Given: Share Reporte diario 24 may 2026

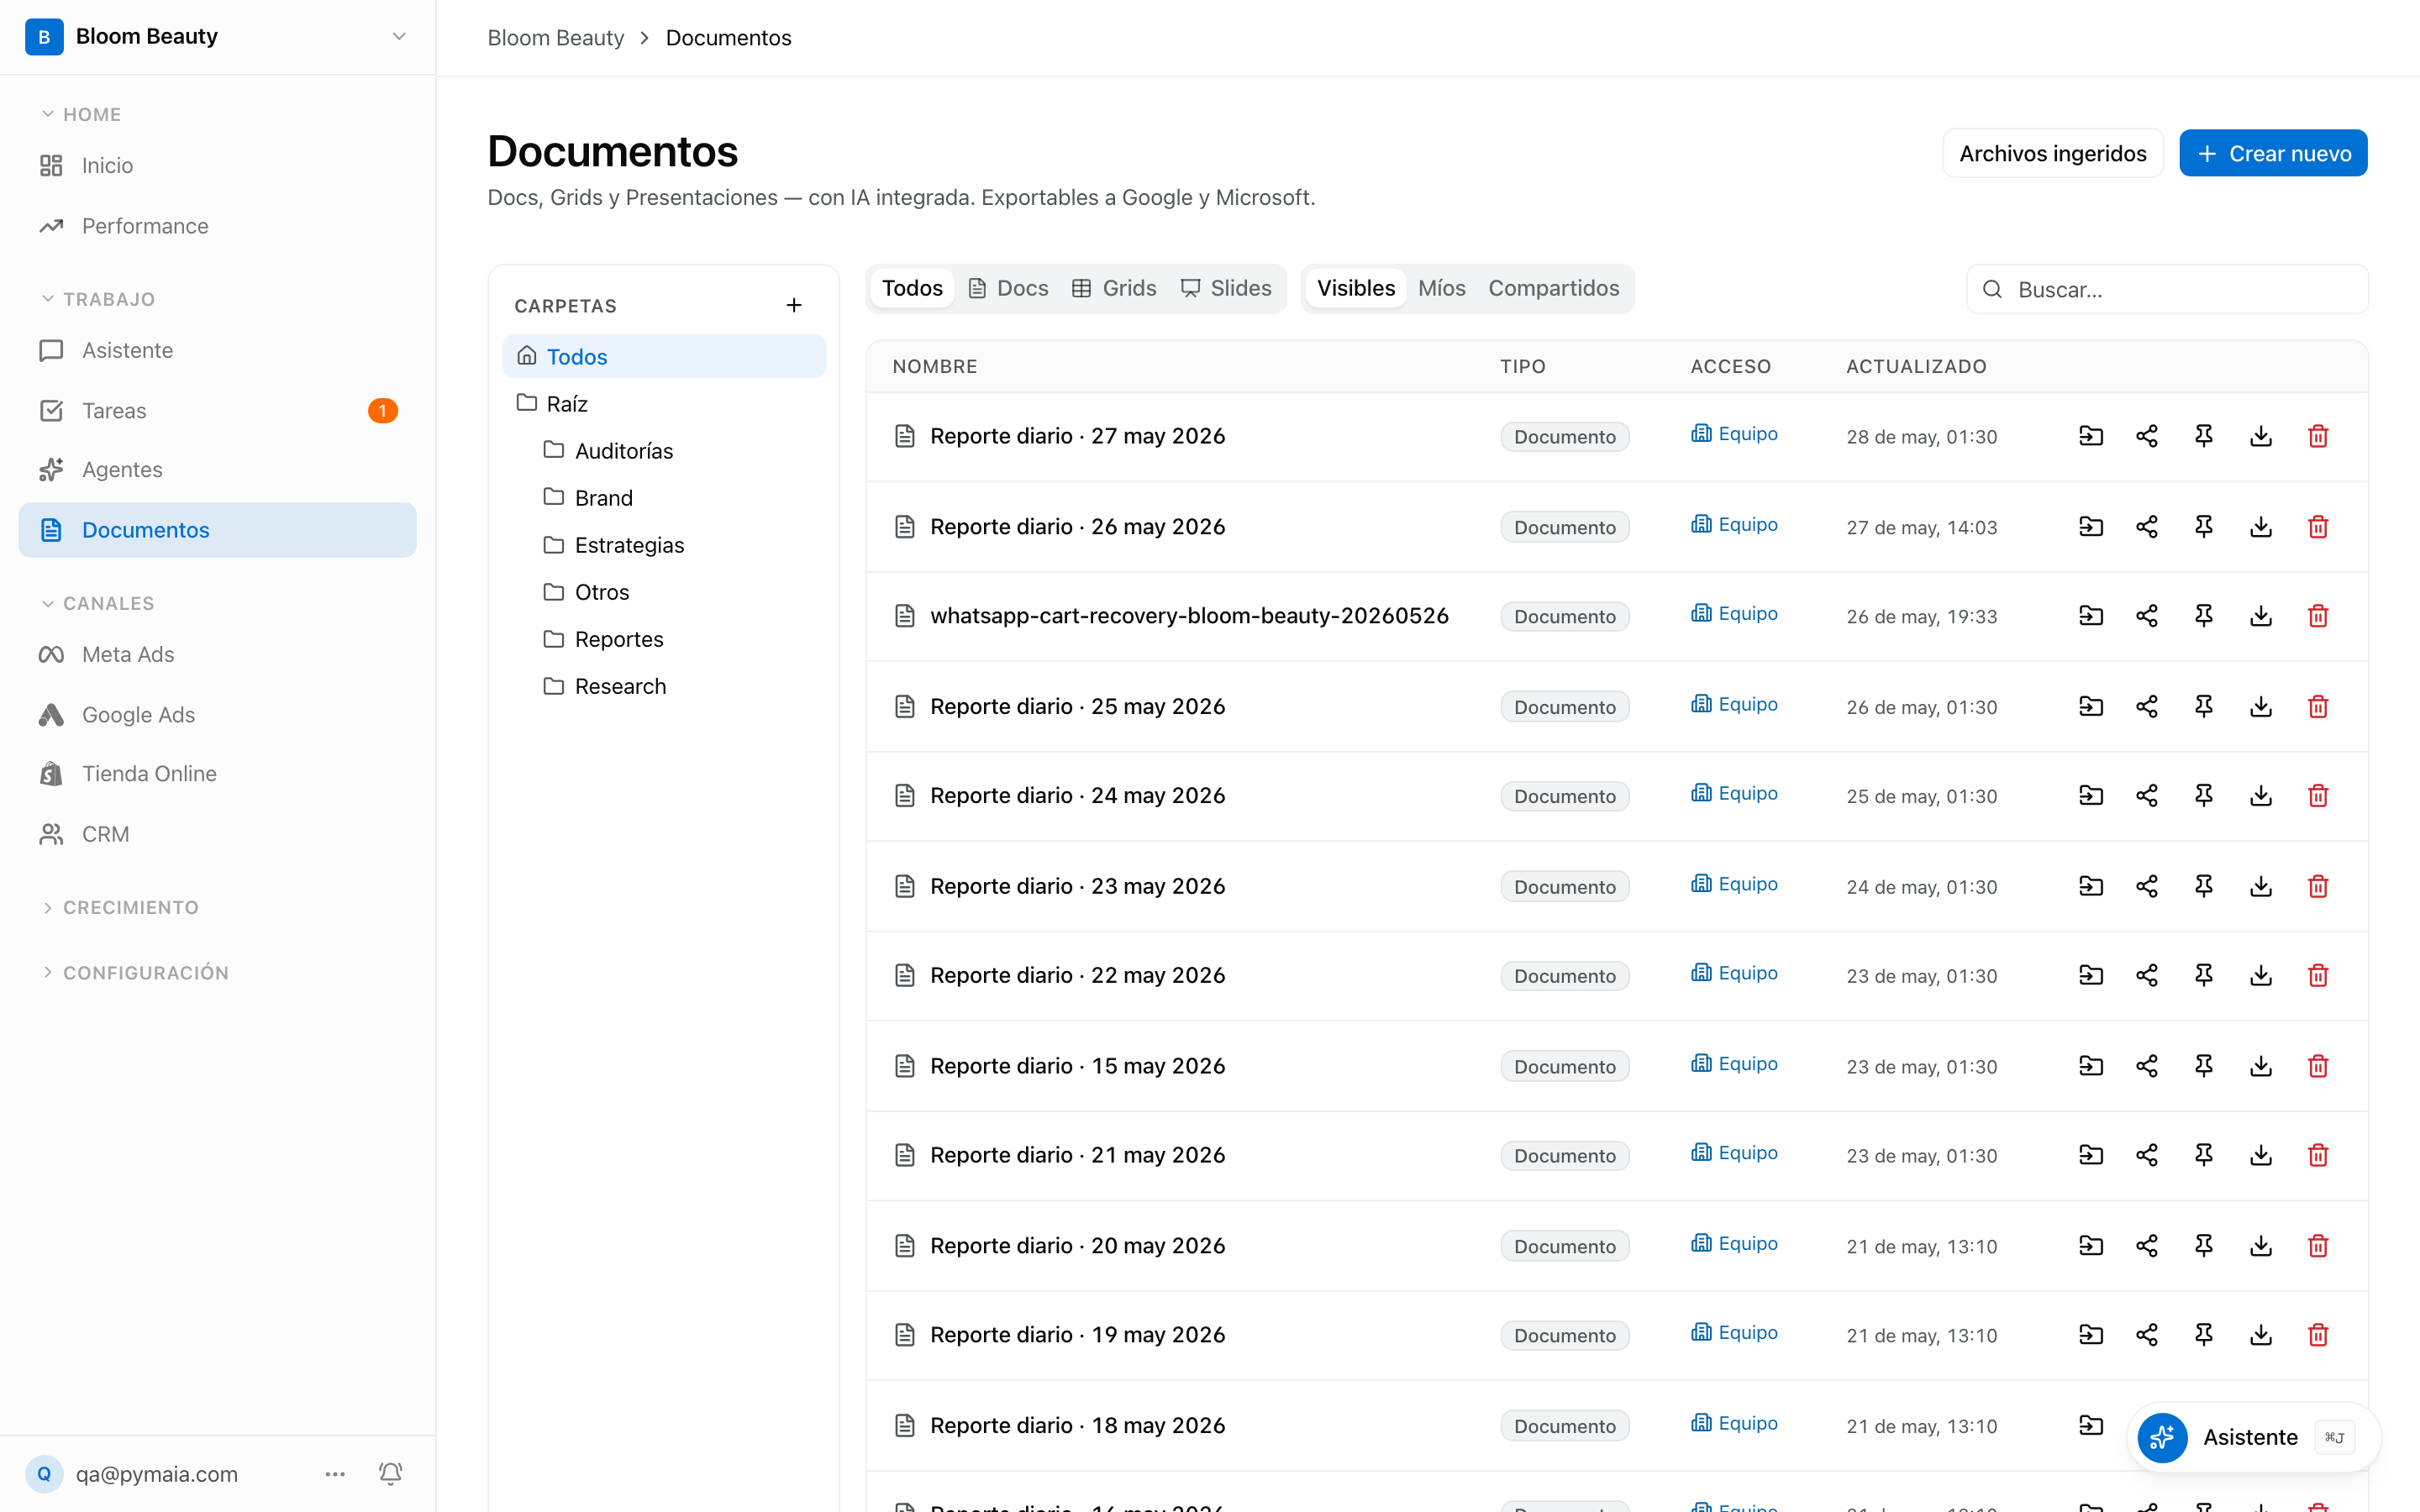Looking at the screenshot, I should click(x=2146, y=796).
